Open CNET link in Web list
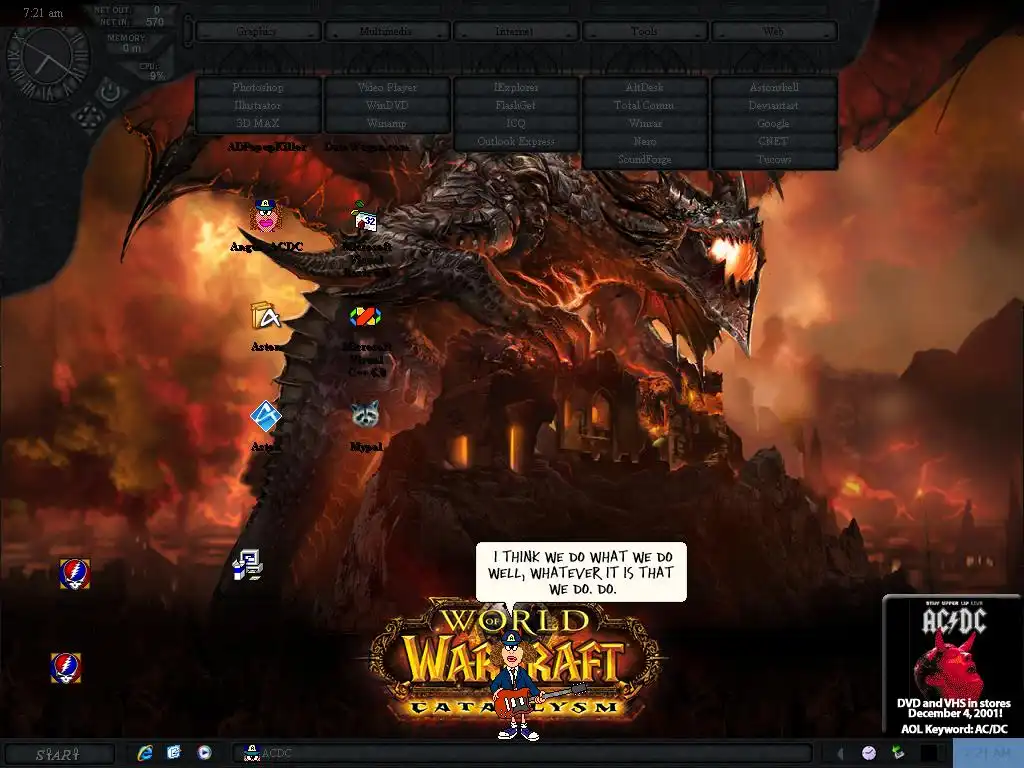Viewport: 1024px width, 768px height. pos(775,141)
